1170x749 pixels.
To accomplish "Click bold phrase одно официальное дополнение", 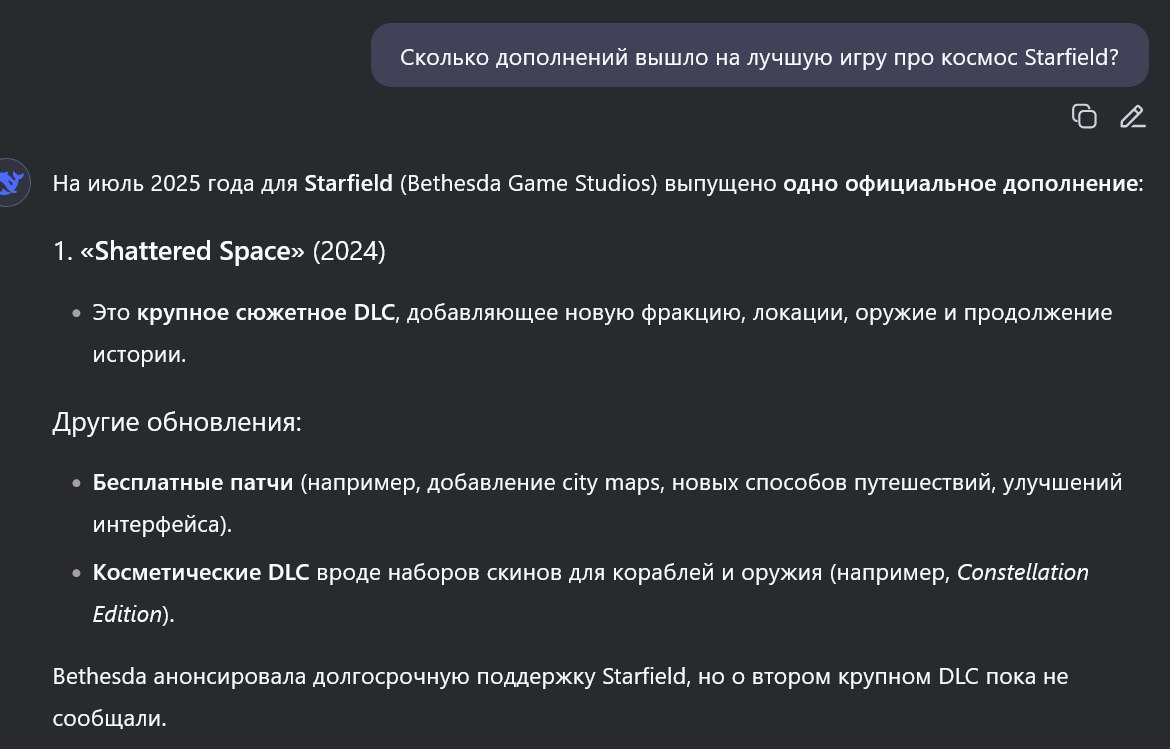I will point(960,184).
